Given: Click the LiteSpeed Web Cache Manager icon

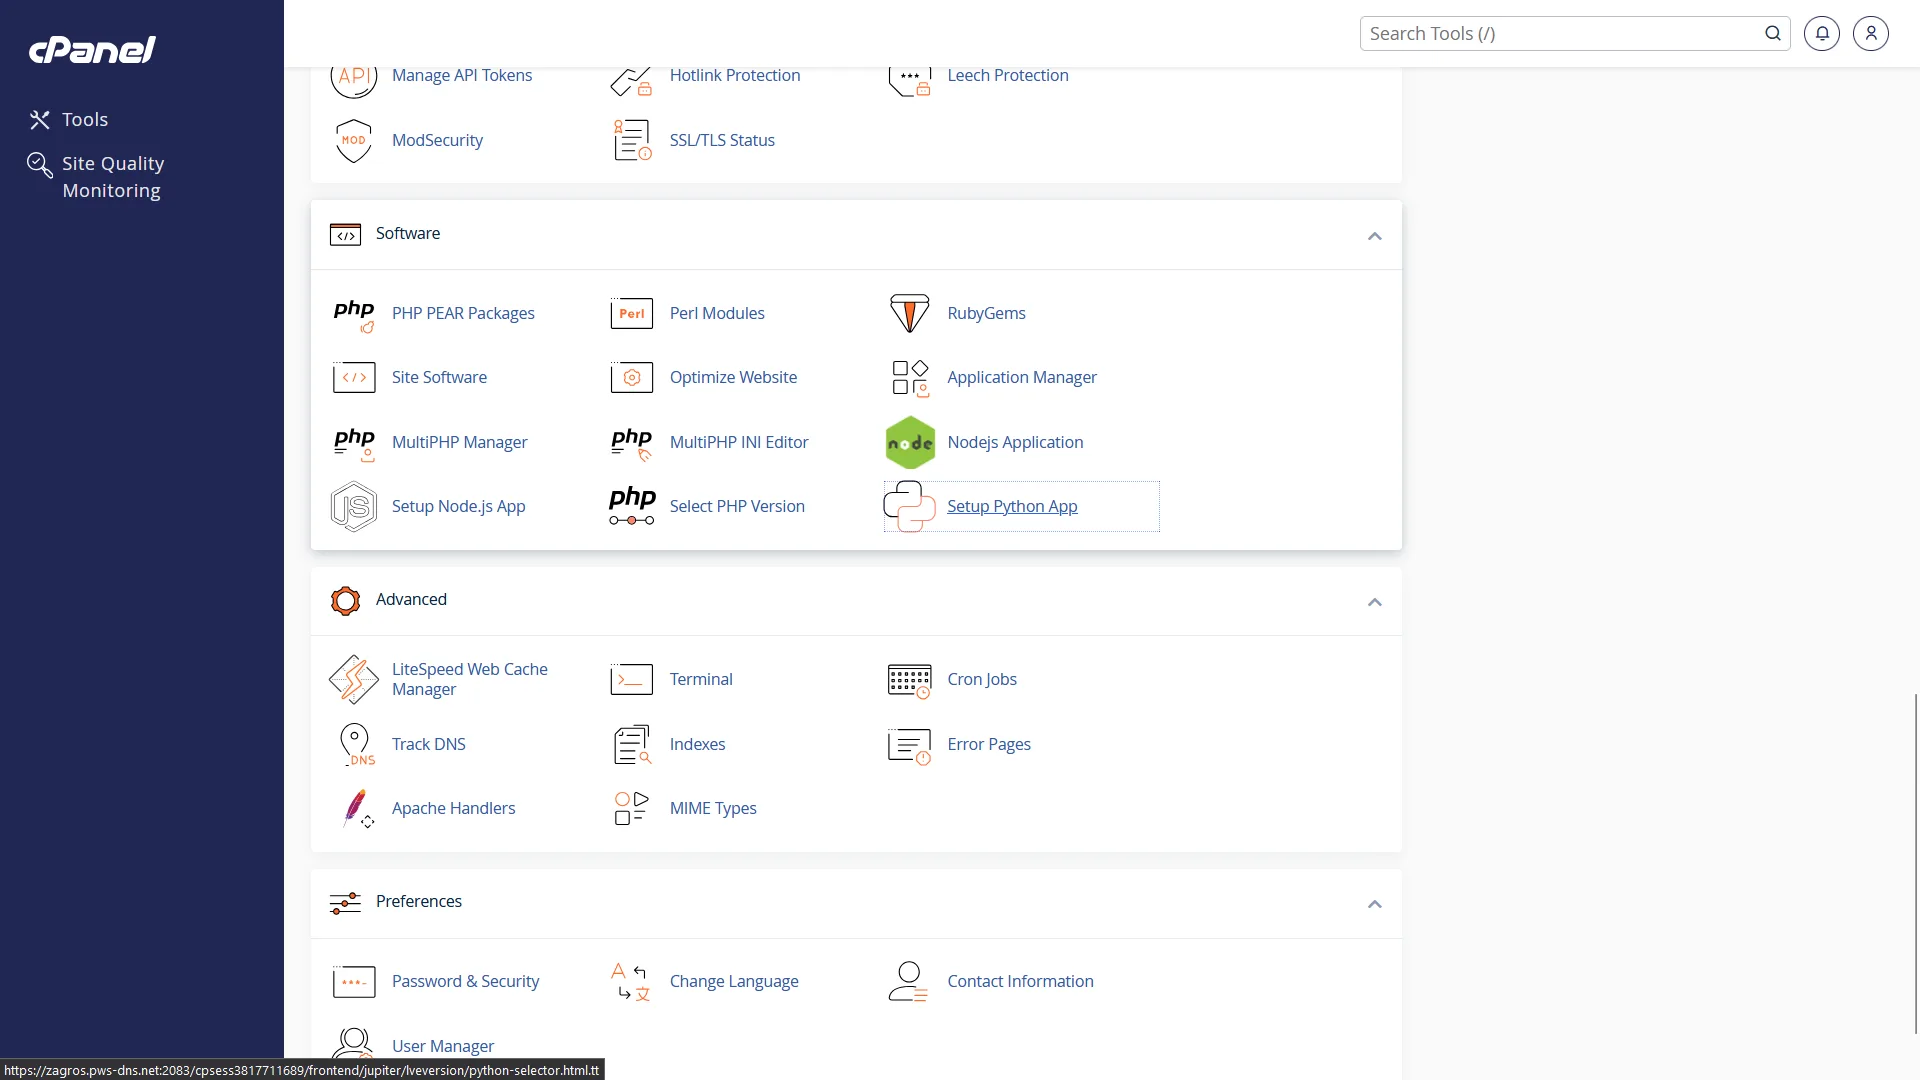Looking at the screenshot, I should [x=354, y=680].
